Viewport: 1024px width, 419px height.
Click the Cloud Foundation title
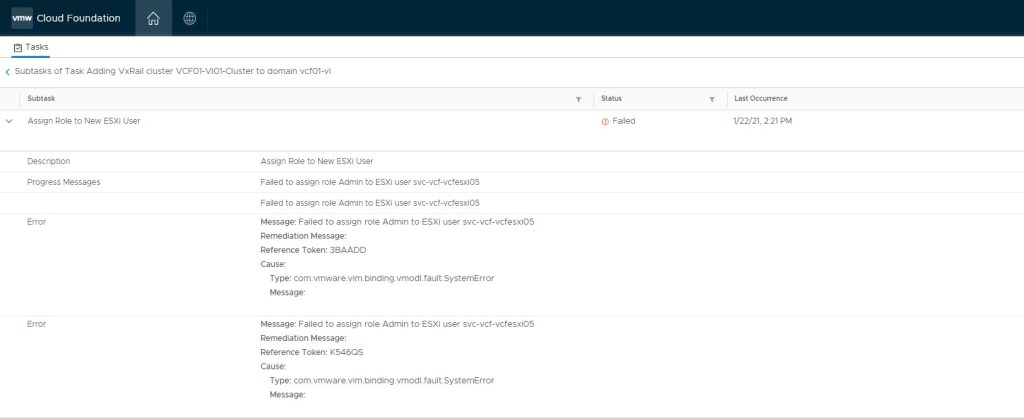85,18
